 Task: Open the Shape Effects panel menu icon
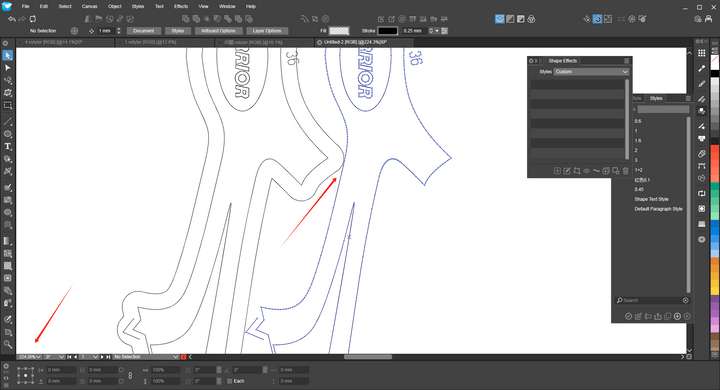[626, 61]
